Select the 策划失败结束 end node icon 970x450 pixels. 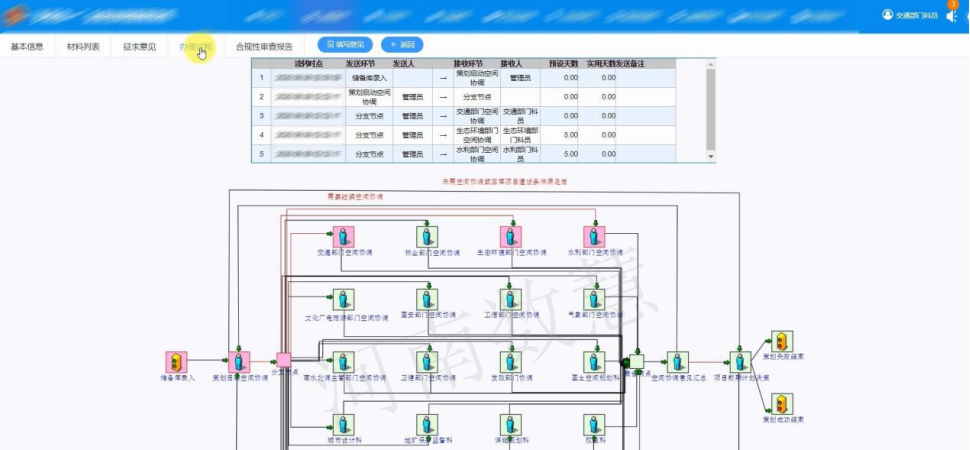782,342
